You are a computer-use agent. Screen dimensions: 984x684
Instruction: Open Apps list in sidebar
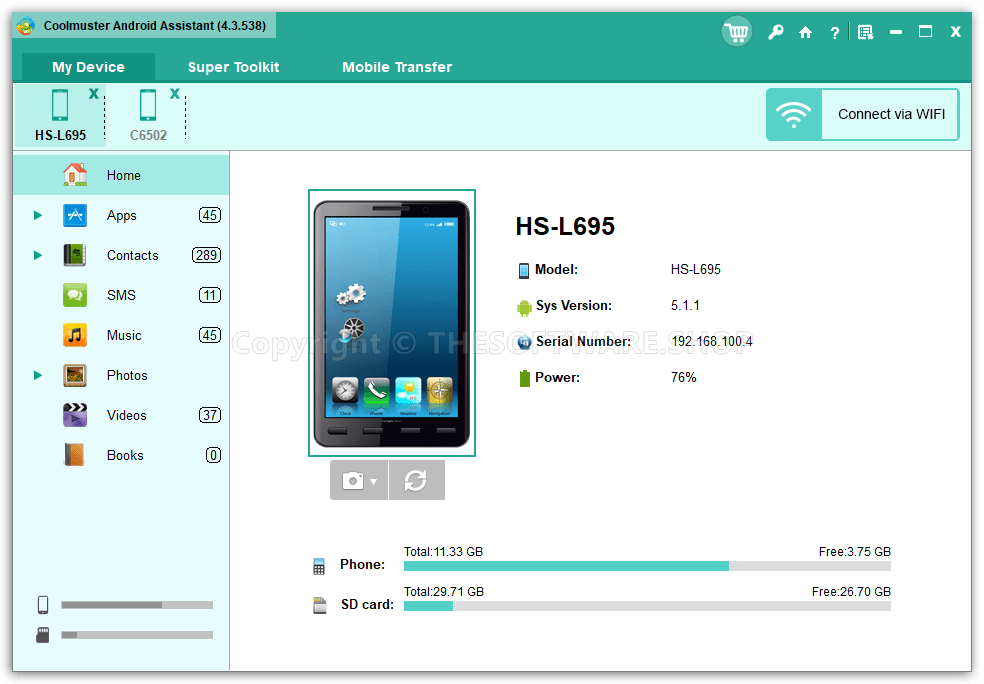pos(121,215)
